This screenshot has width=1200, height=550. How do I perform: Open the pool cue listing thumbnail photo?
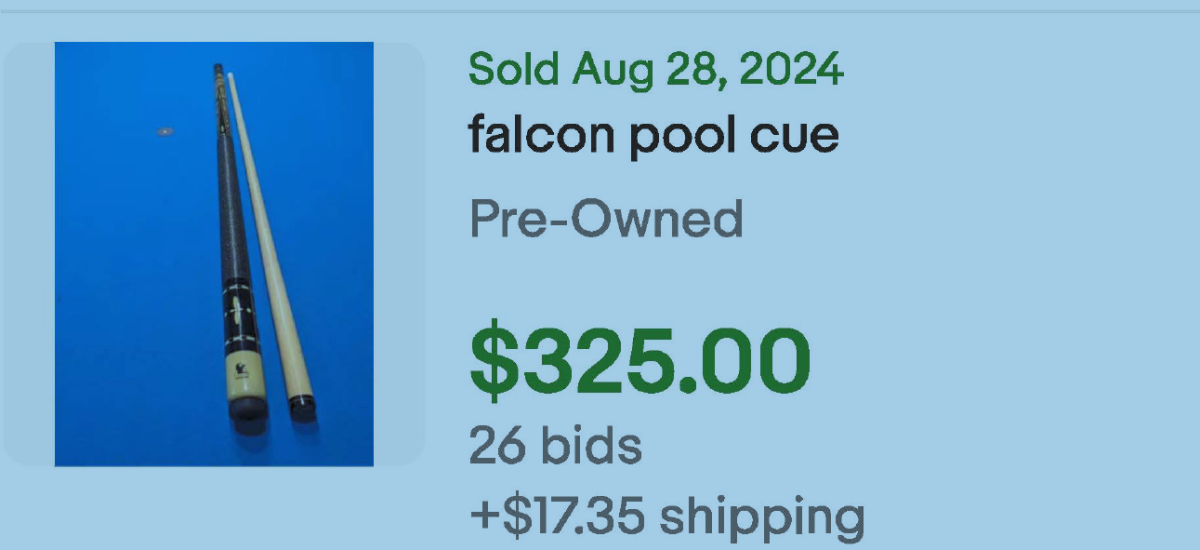214,254
